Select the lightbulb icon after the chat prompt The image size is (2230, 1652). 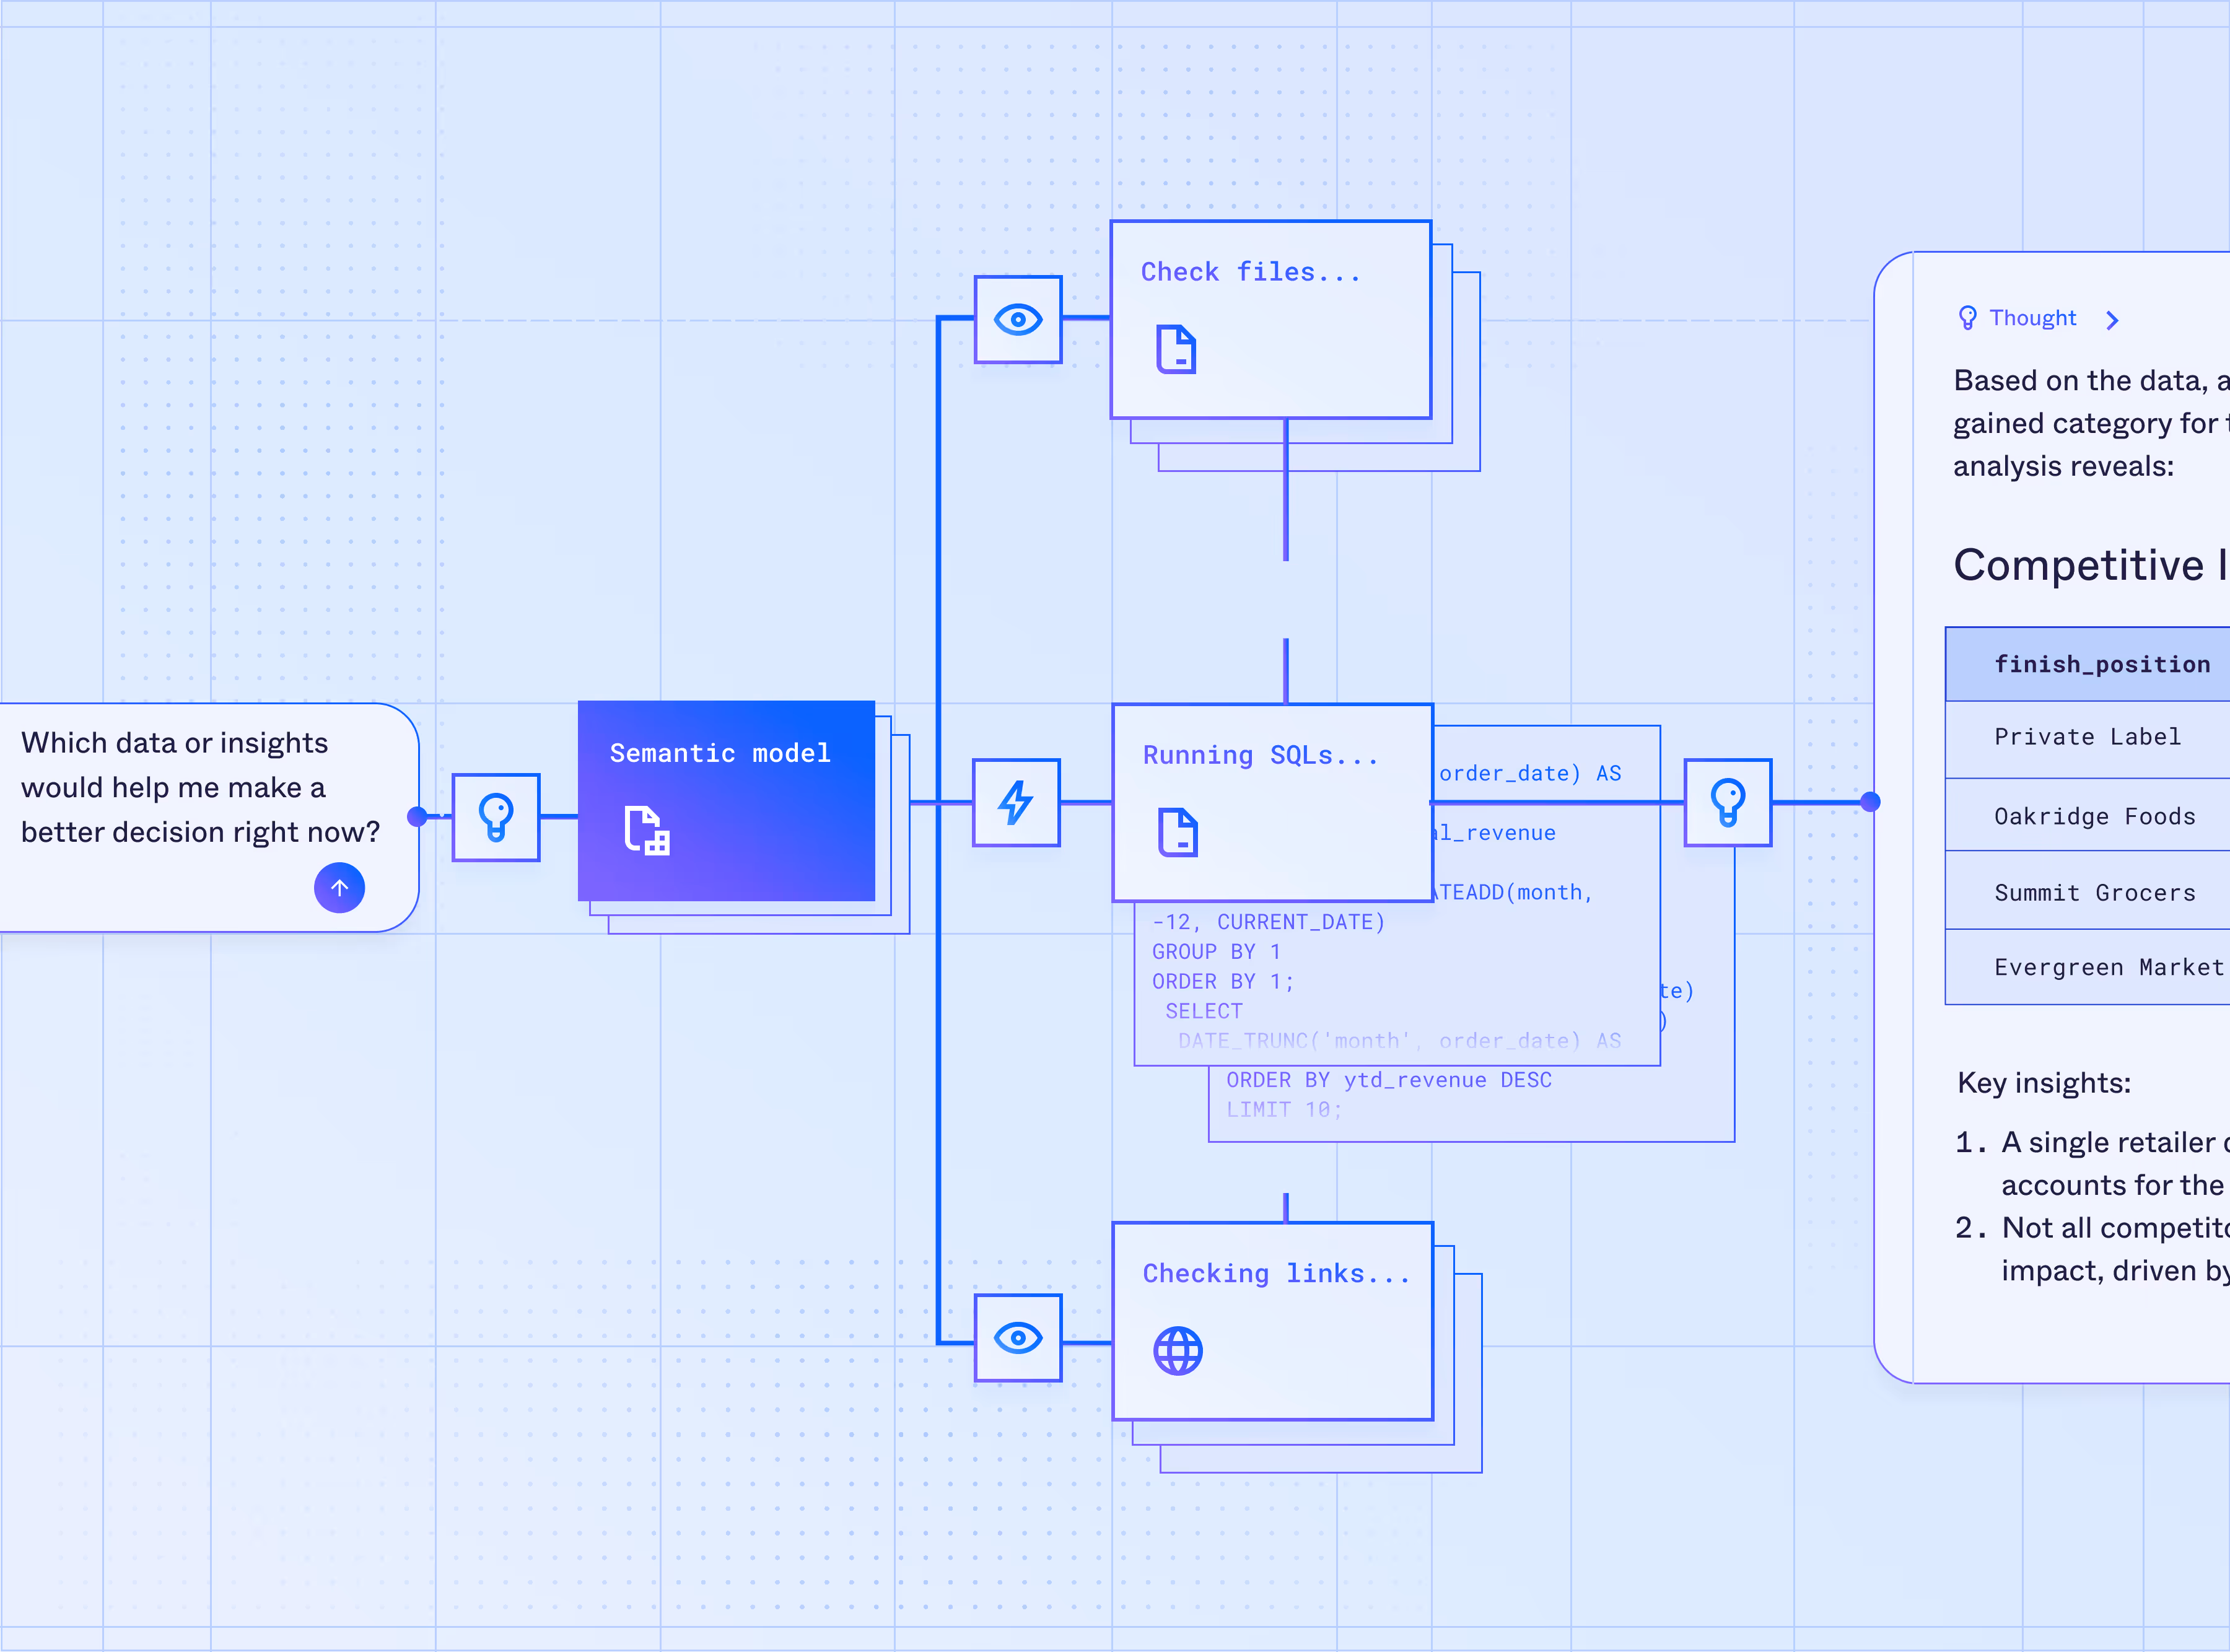(496, 817)
